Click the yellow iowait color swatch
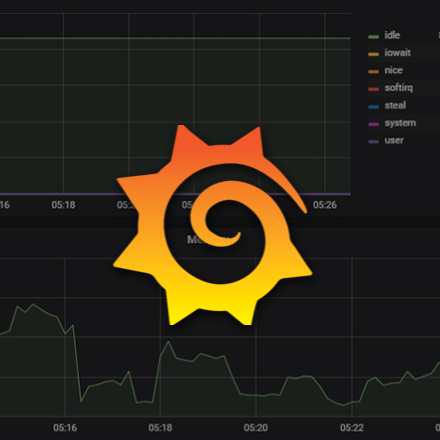 click(373, 54)
